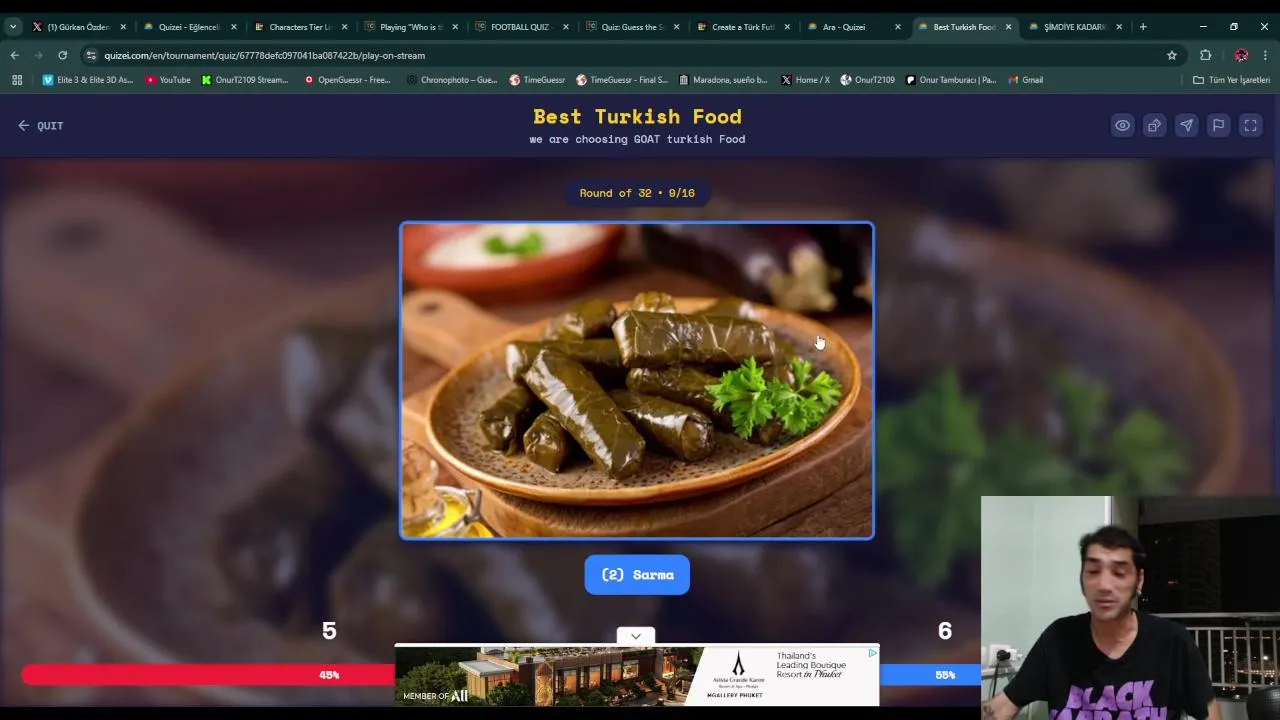Image resolution: width=1280 pixels, height=720 pixels.
Task: Bookmark this page with star icon
Action: point(1172,55)
